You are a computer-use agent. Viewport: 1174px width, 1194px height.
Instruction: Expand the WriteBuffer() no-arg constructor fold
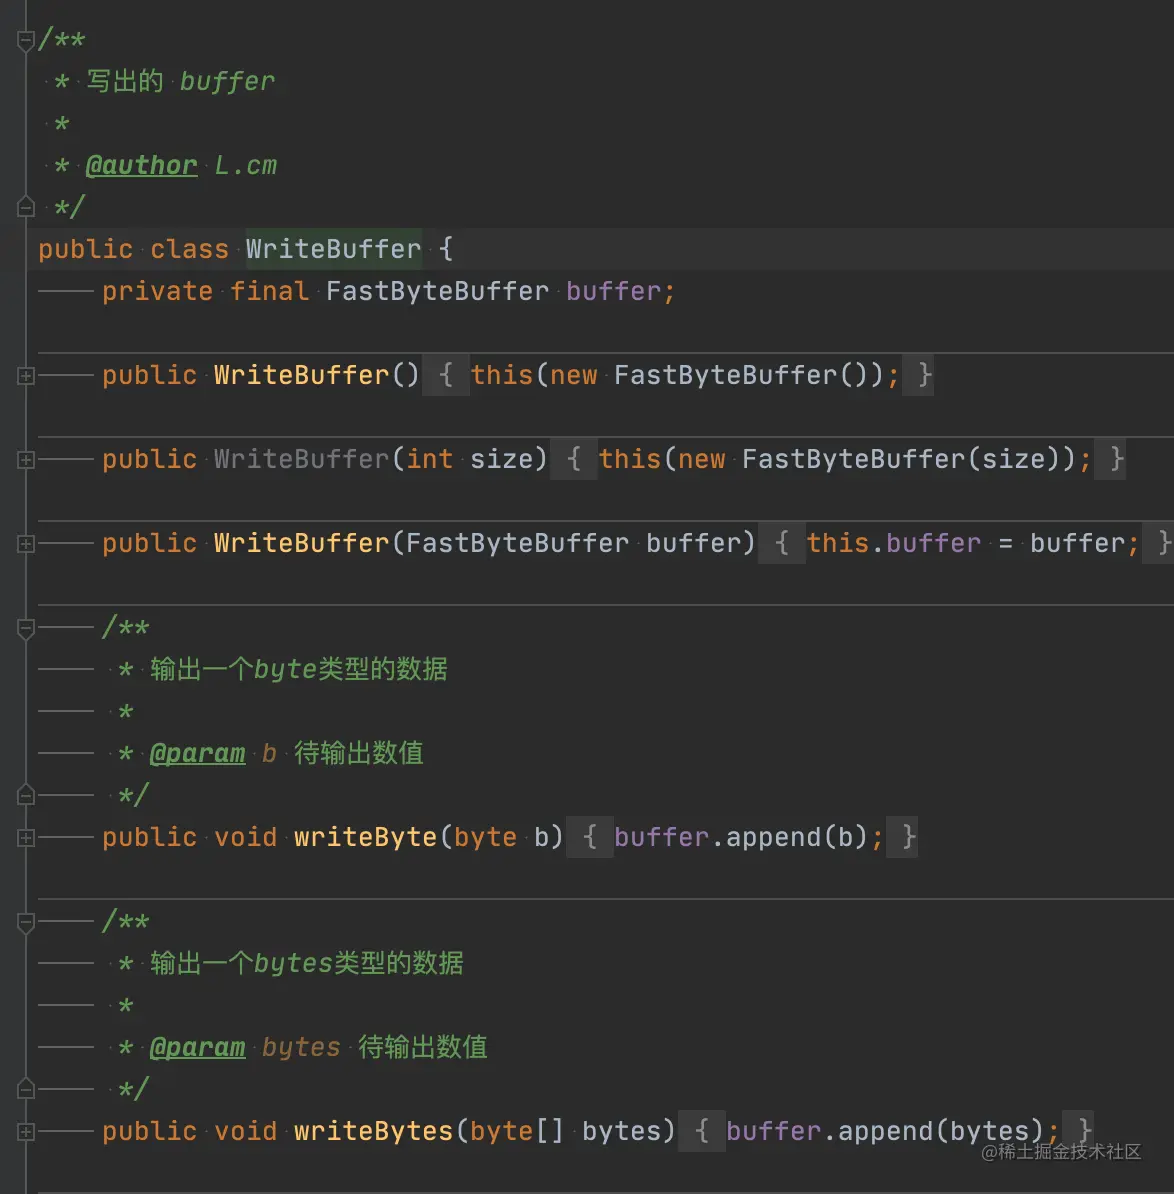coord(25,375)
